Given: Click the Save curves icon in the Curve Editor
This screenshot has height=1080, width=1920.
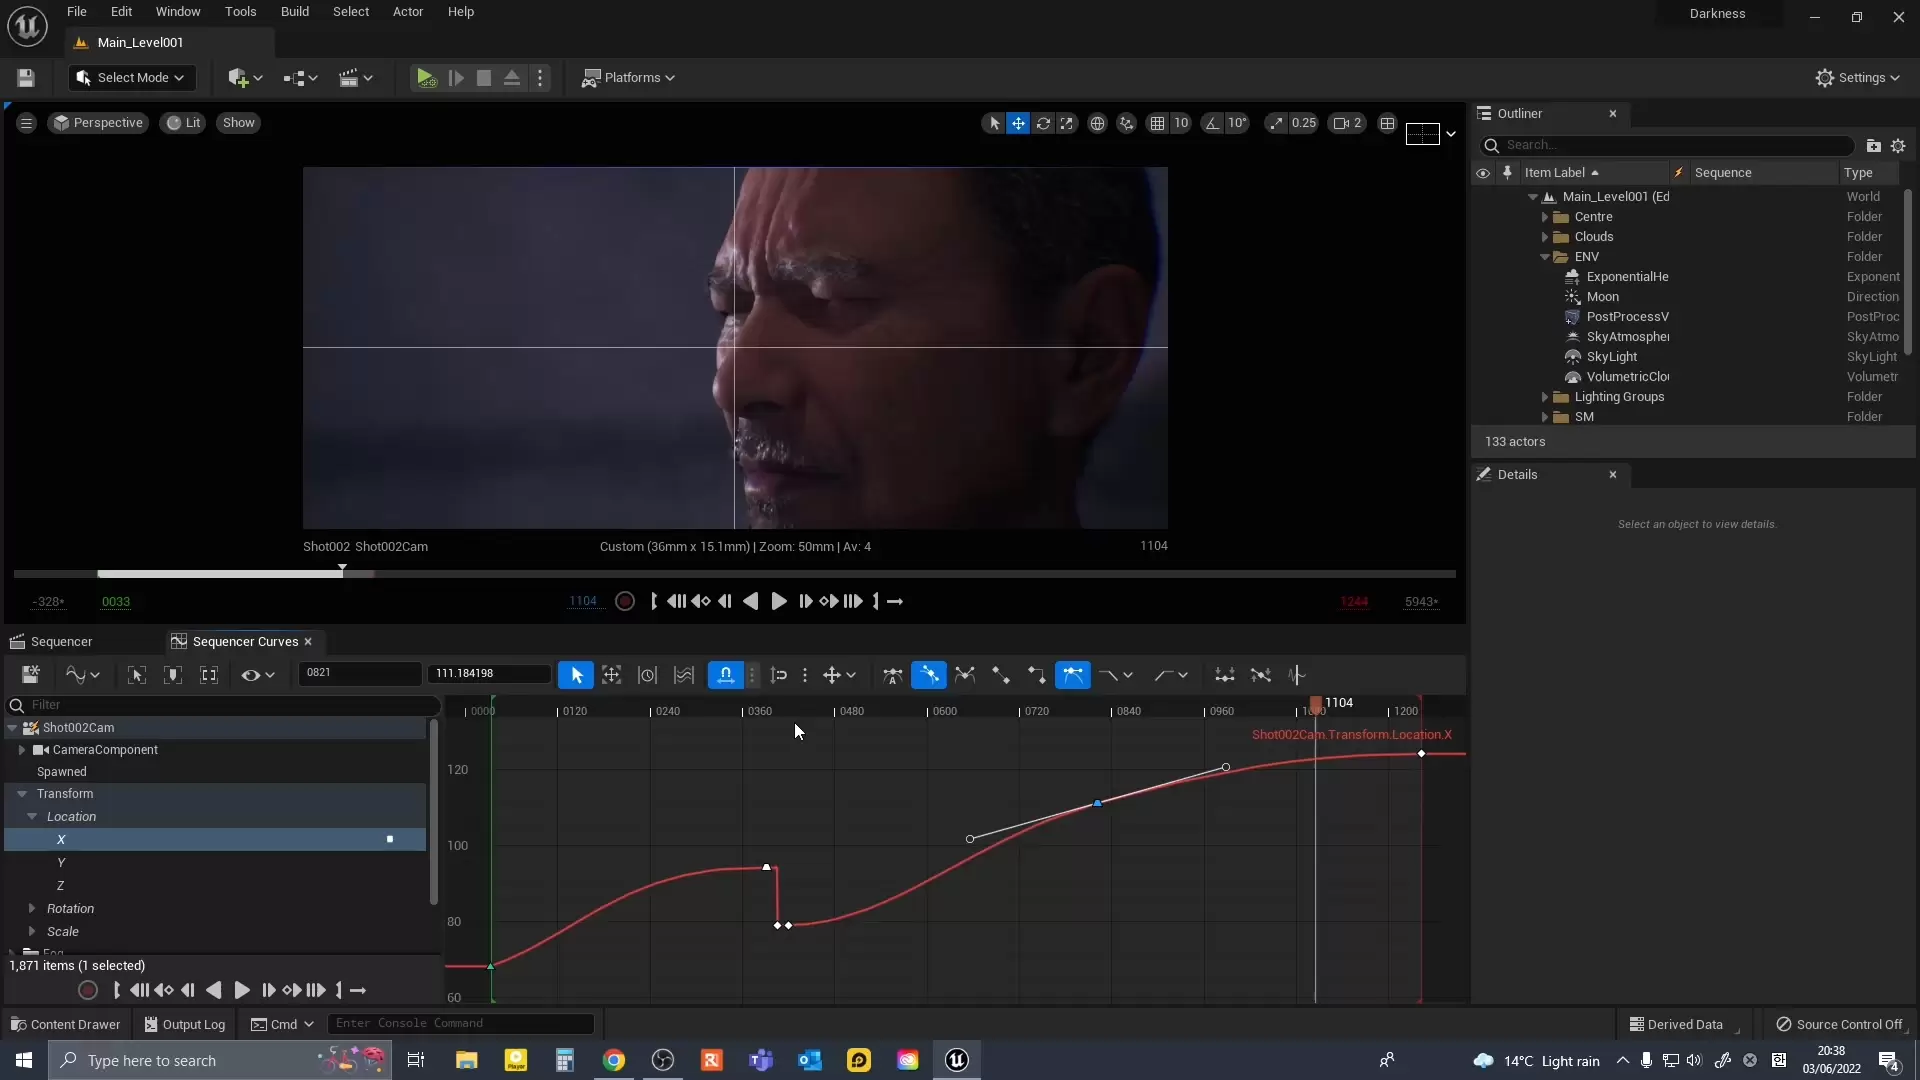Looking at the screenshot, I should pos(31,675).
